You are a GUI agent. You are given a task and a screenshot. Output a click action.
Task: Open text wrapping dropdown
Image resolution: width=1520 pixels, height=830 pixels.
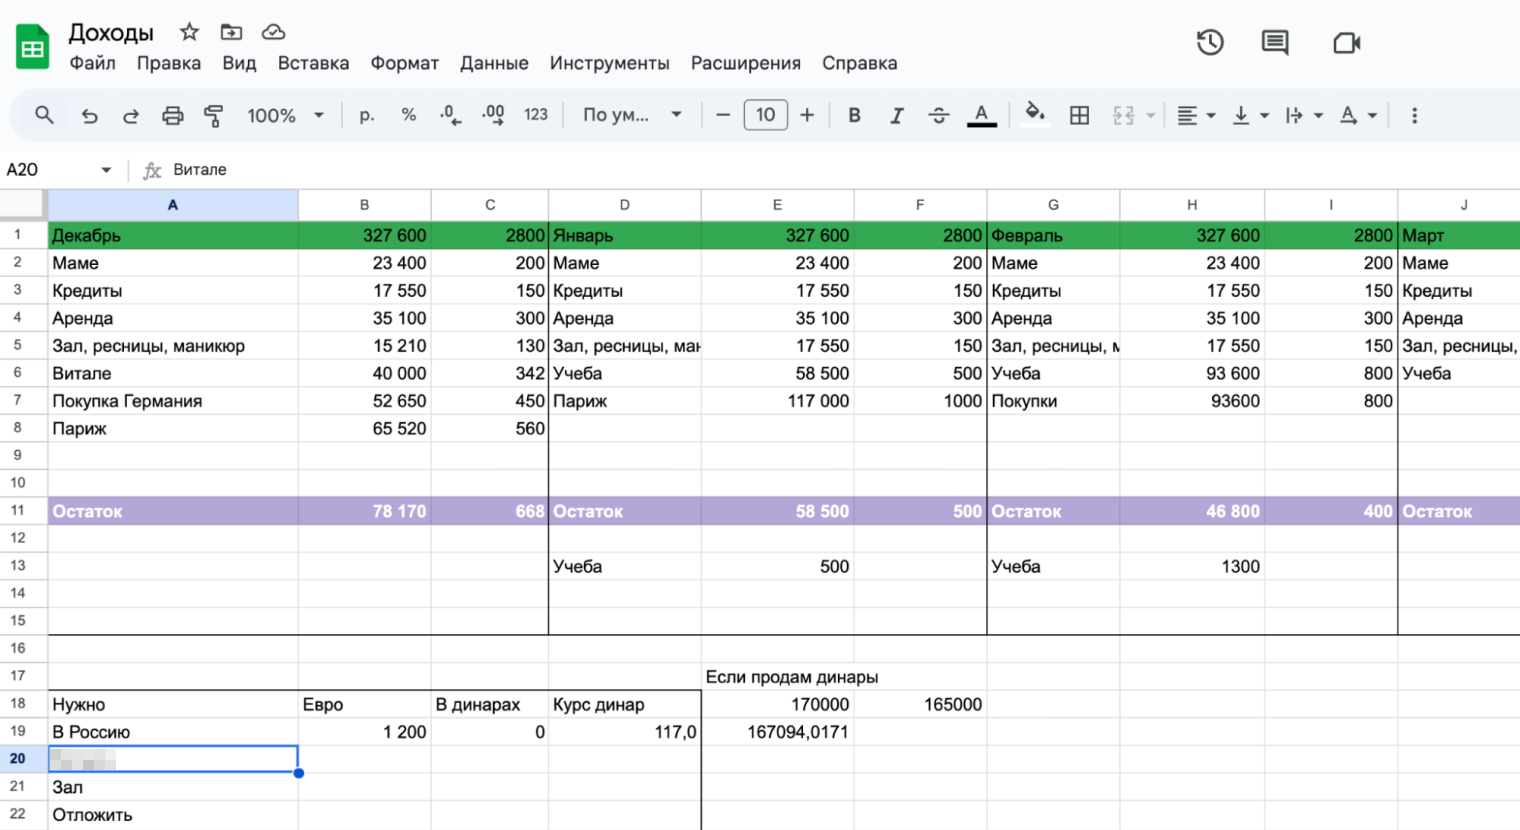click(x=1304, y=115)
